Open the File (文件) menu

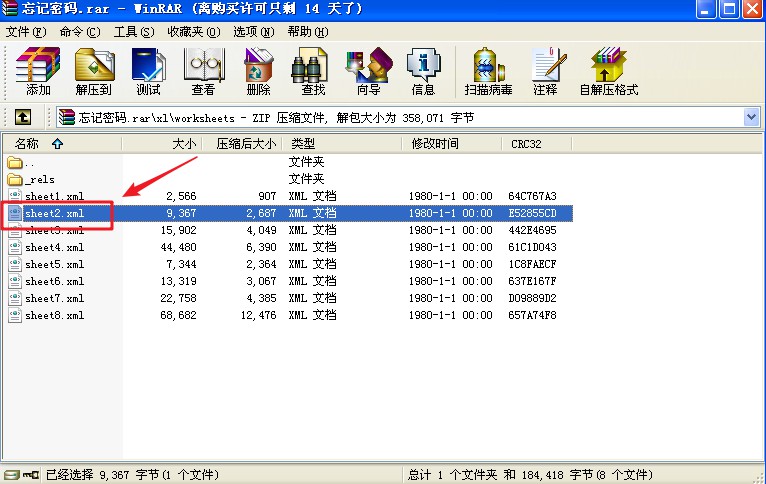(x=26, y=32)
